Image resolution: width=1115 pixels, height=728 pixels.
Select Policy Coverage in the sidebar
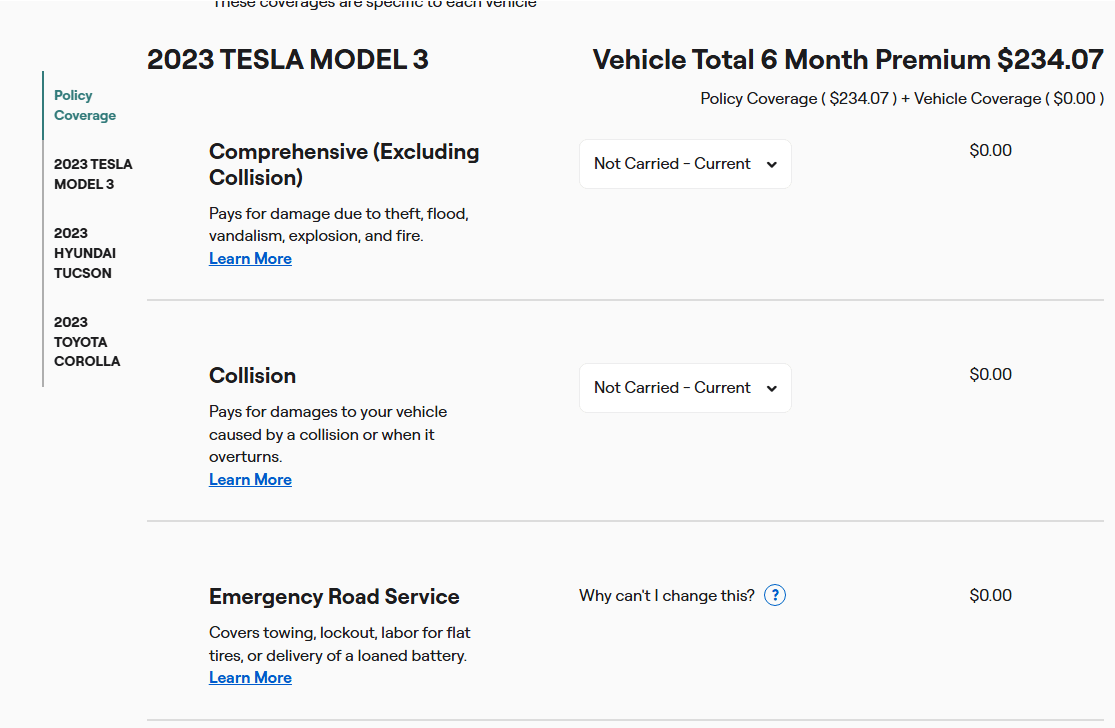85,105
